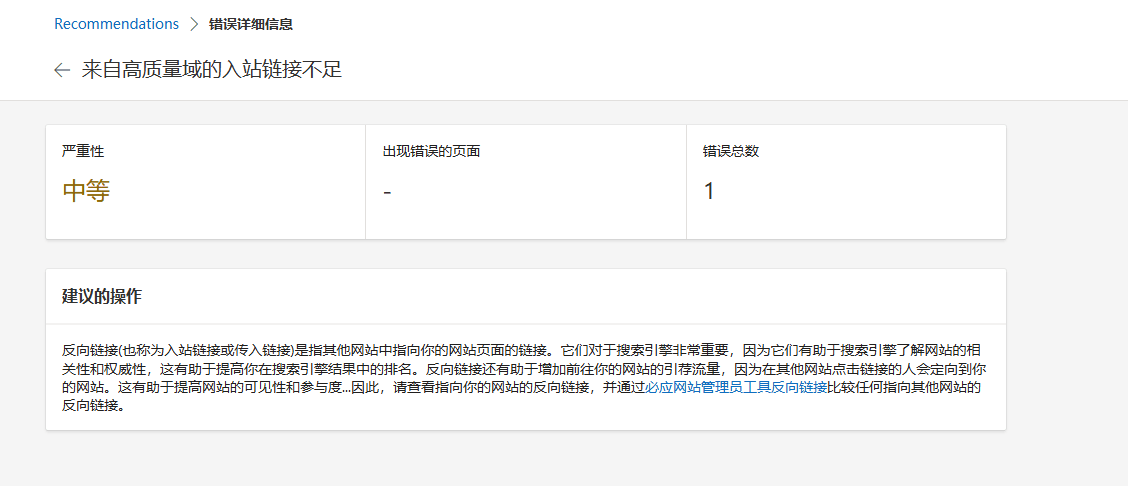
Task: Click the breadcrumb chevron separator
Action: (x=194, y=24)
